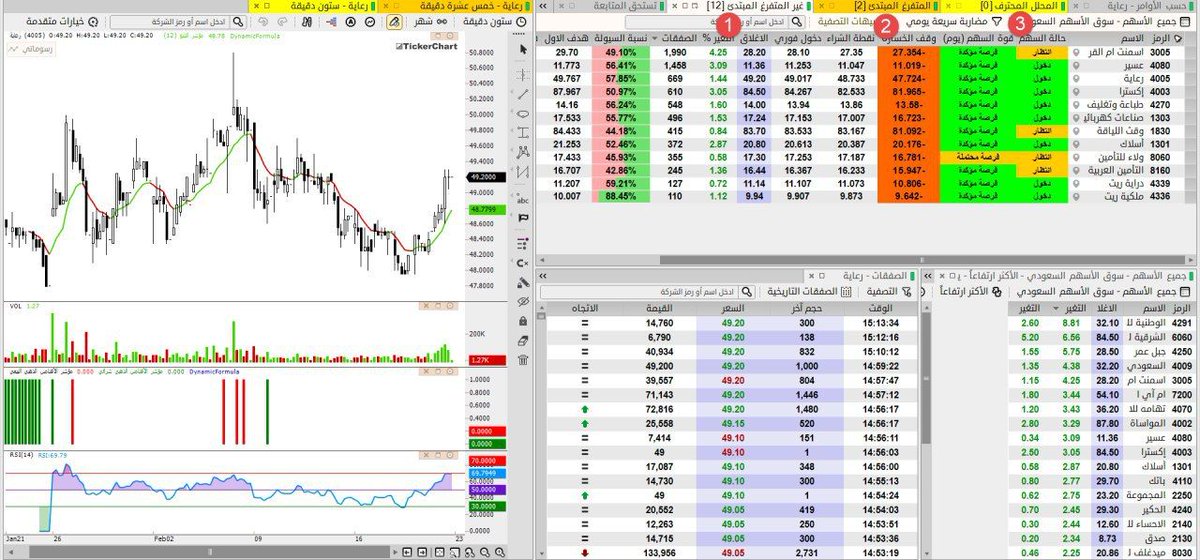Expand the الصفقات - رعاية panel chevron
1200x560 pixels.
click(x=543, y=275)
